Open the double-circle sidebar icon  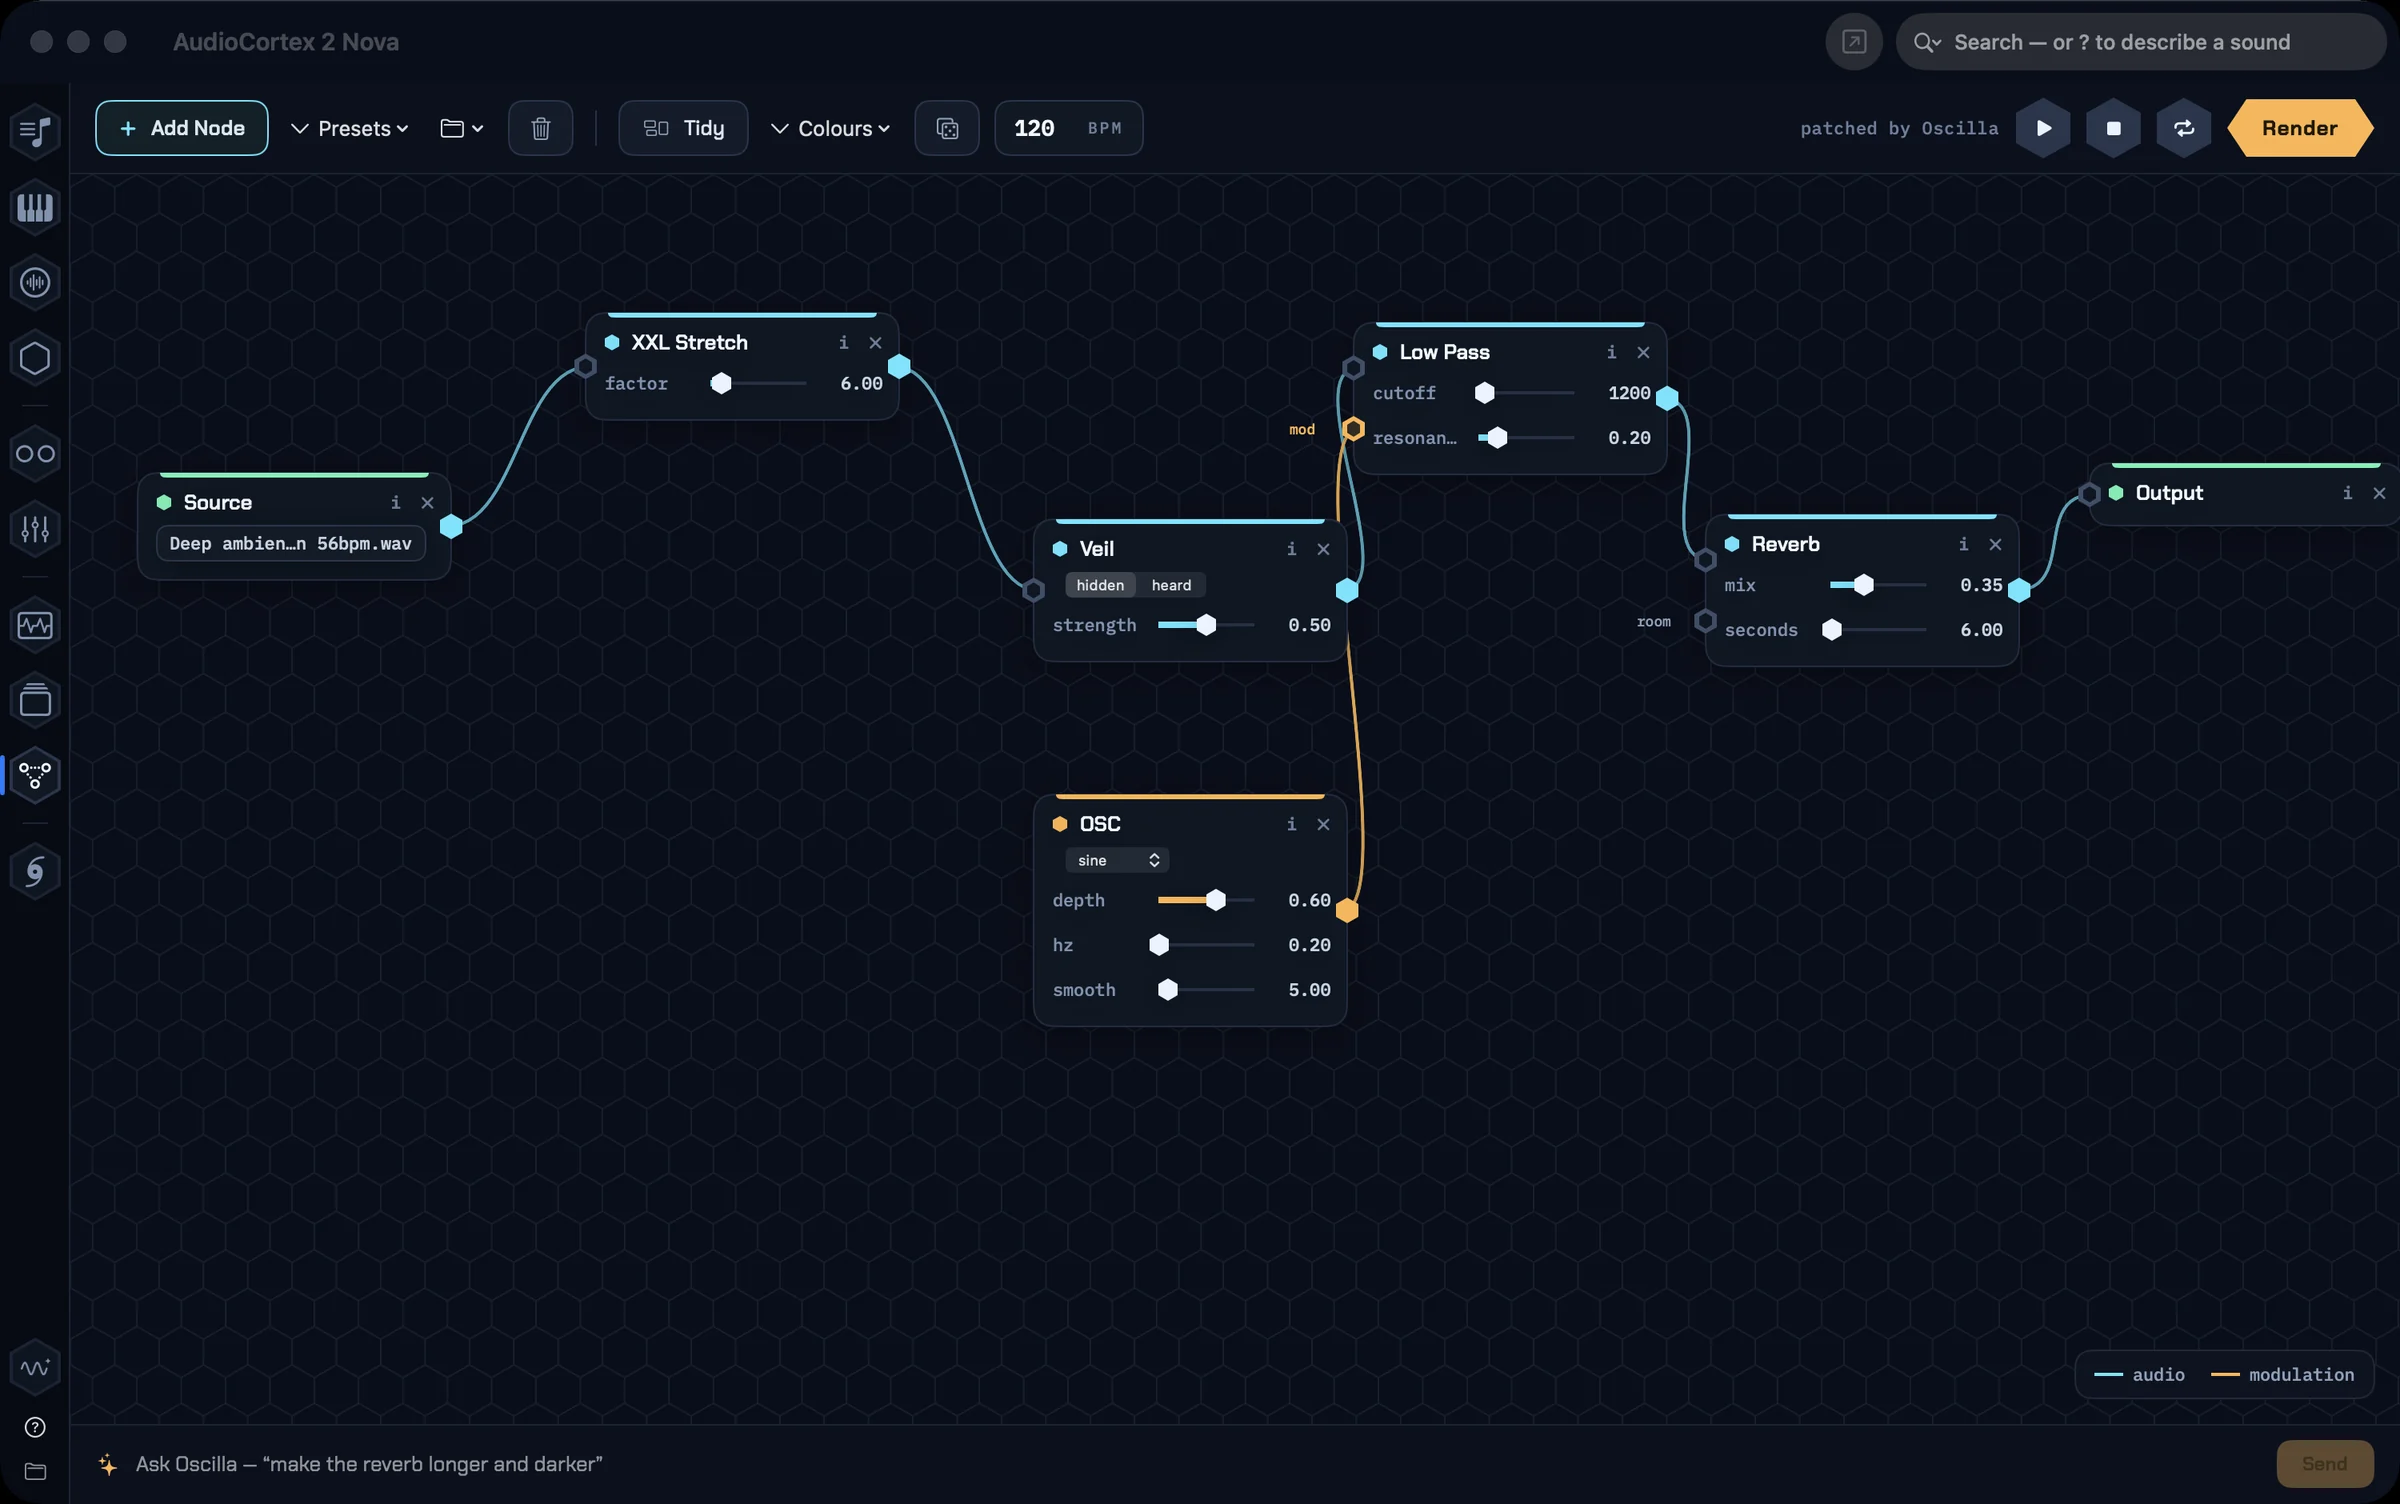click(x=35, y=454)
